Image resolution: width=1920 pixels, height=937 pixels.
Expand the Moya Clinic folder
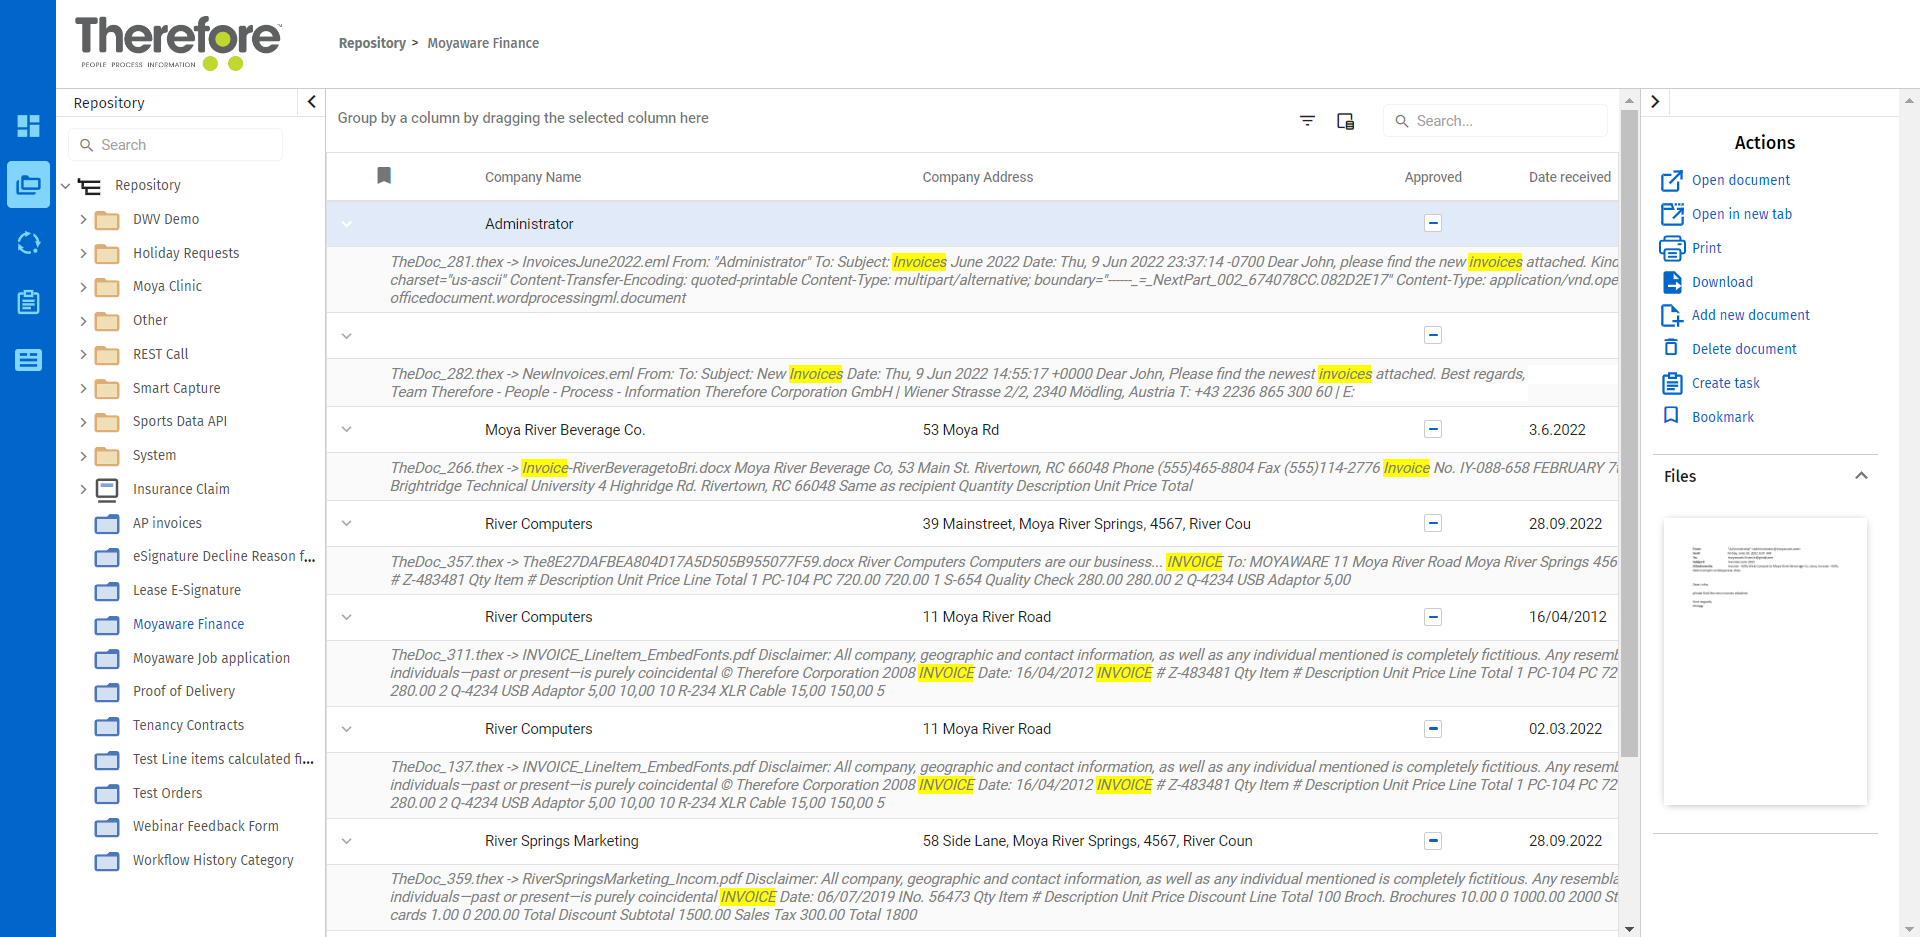83,287
